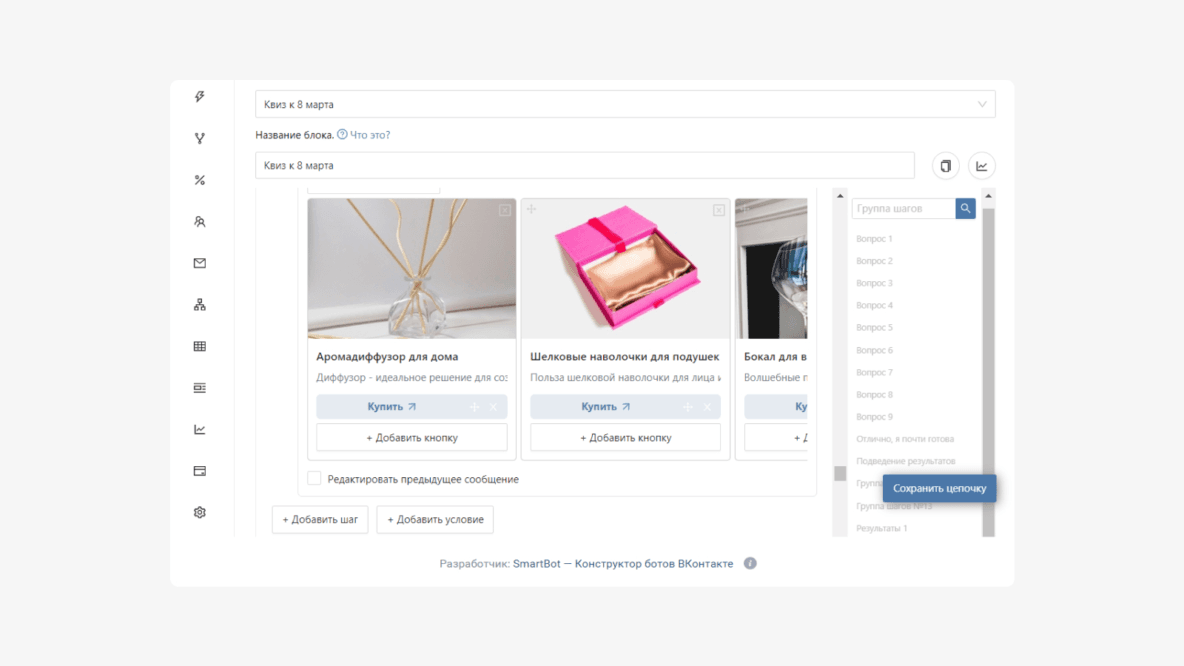Screen dimensions: 1184x666
Task: Click editor scrollbar up arrow
Action: 840,196
